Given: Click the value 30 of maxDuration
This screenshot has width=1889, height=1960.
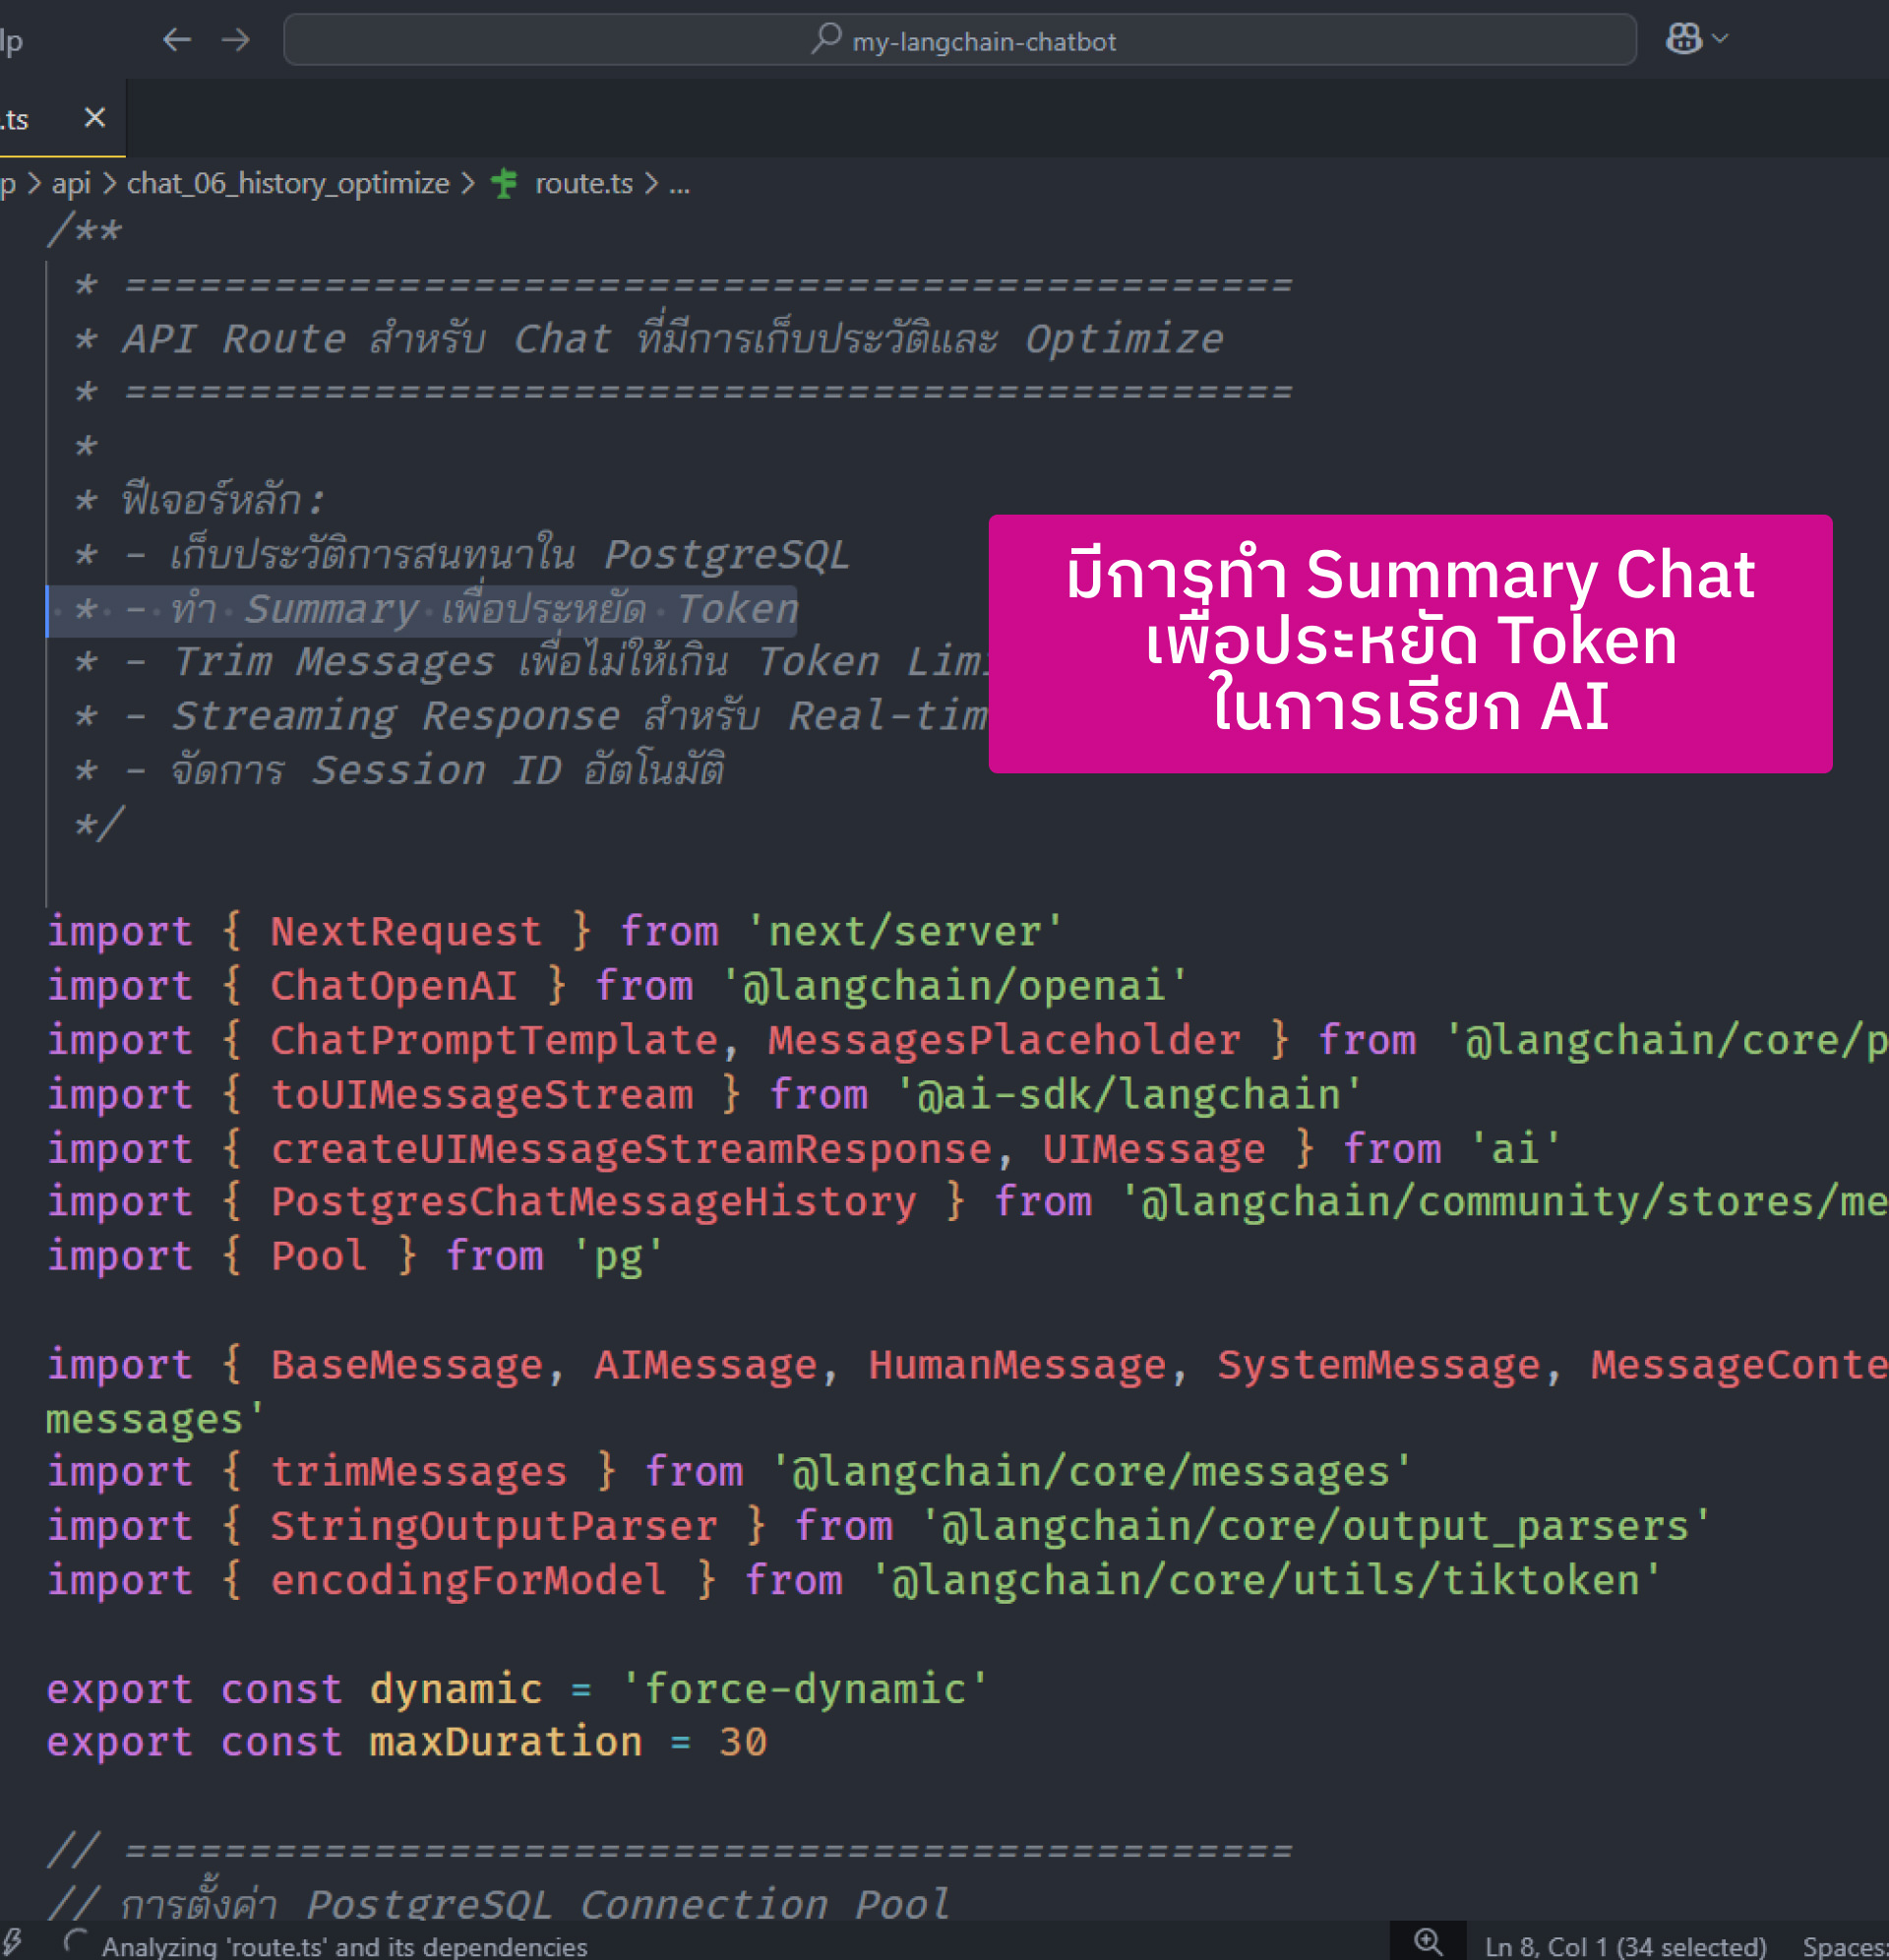Looking at the screenshot, I should pyautogui.click(x=743, y=1741).
